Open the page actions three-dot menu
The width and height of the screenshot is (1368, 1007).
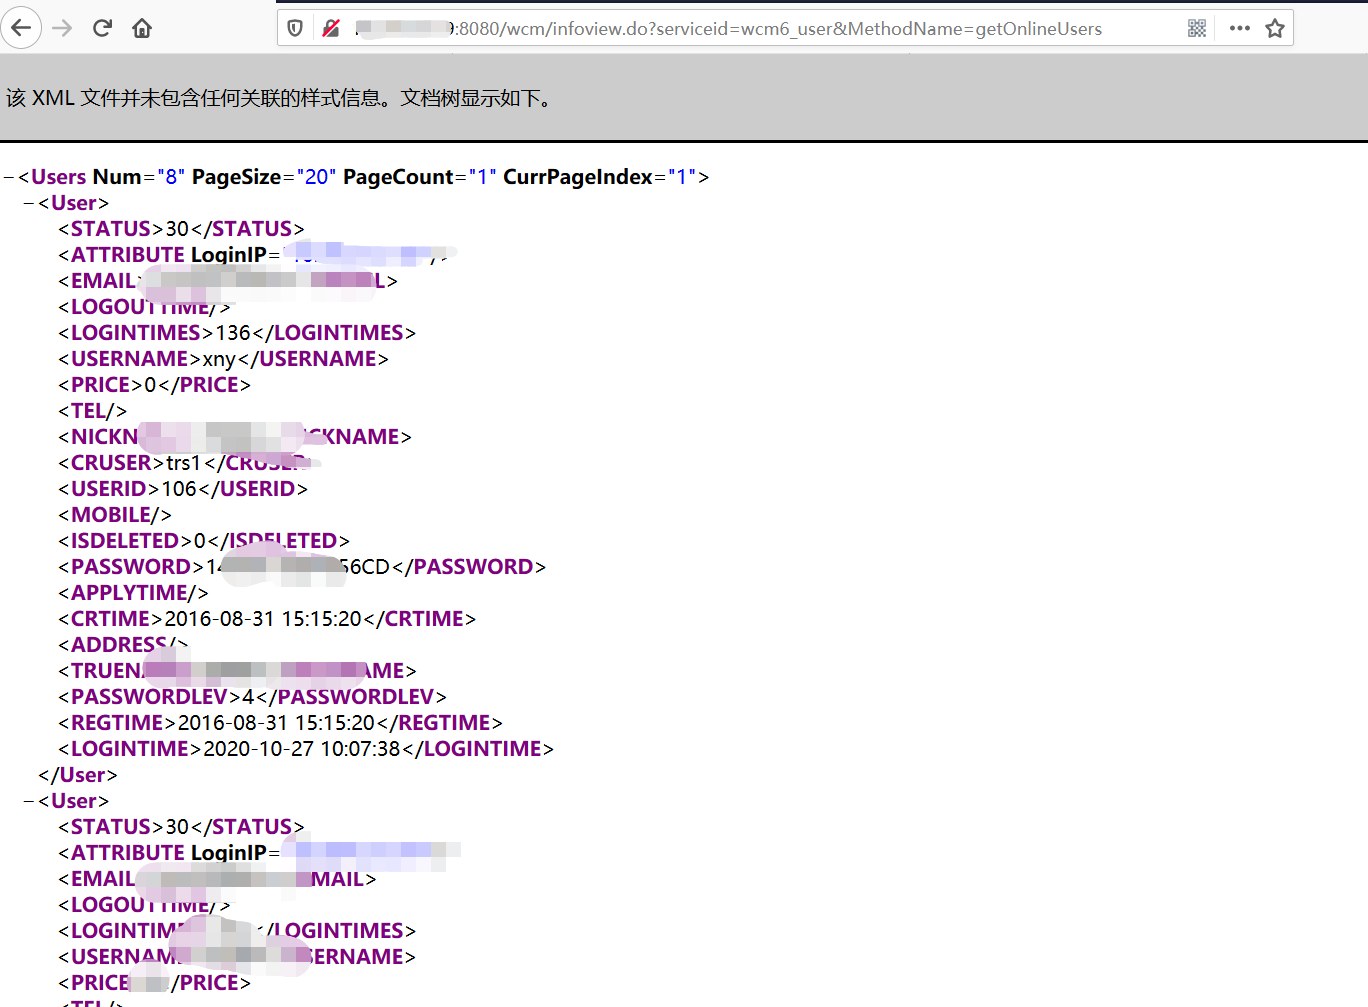pos(1240,28)
